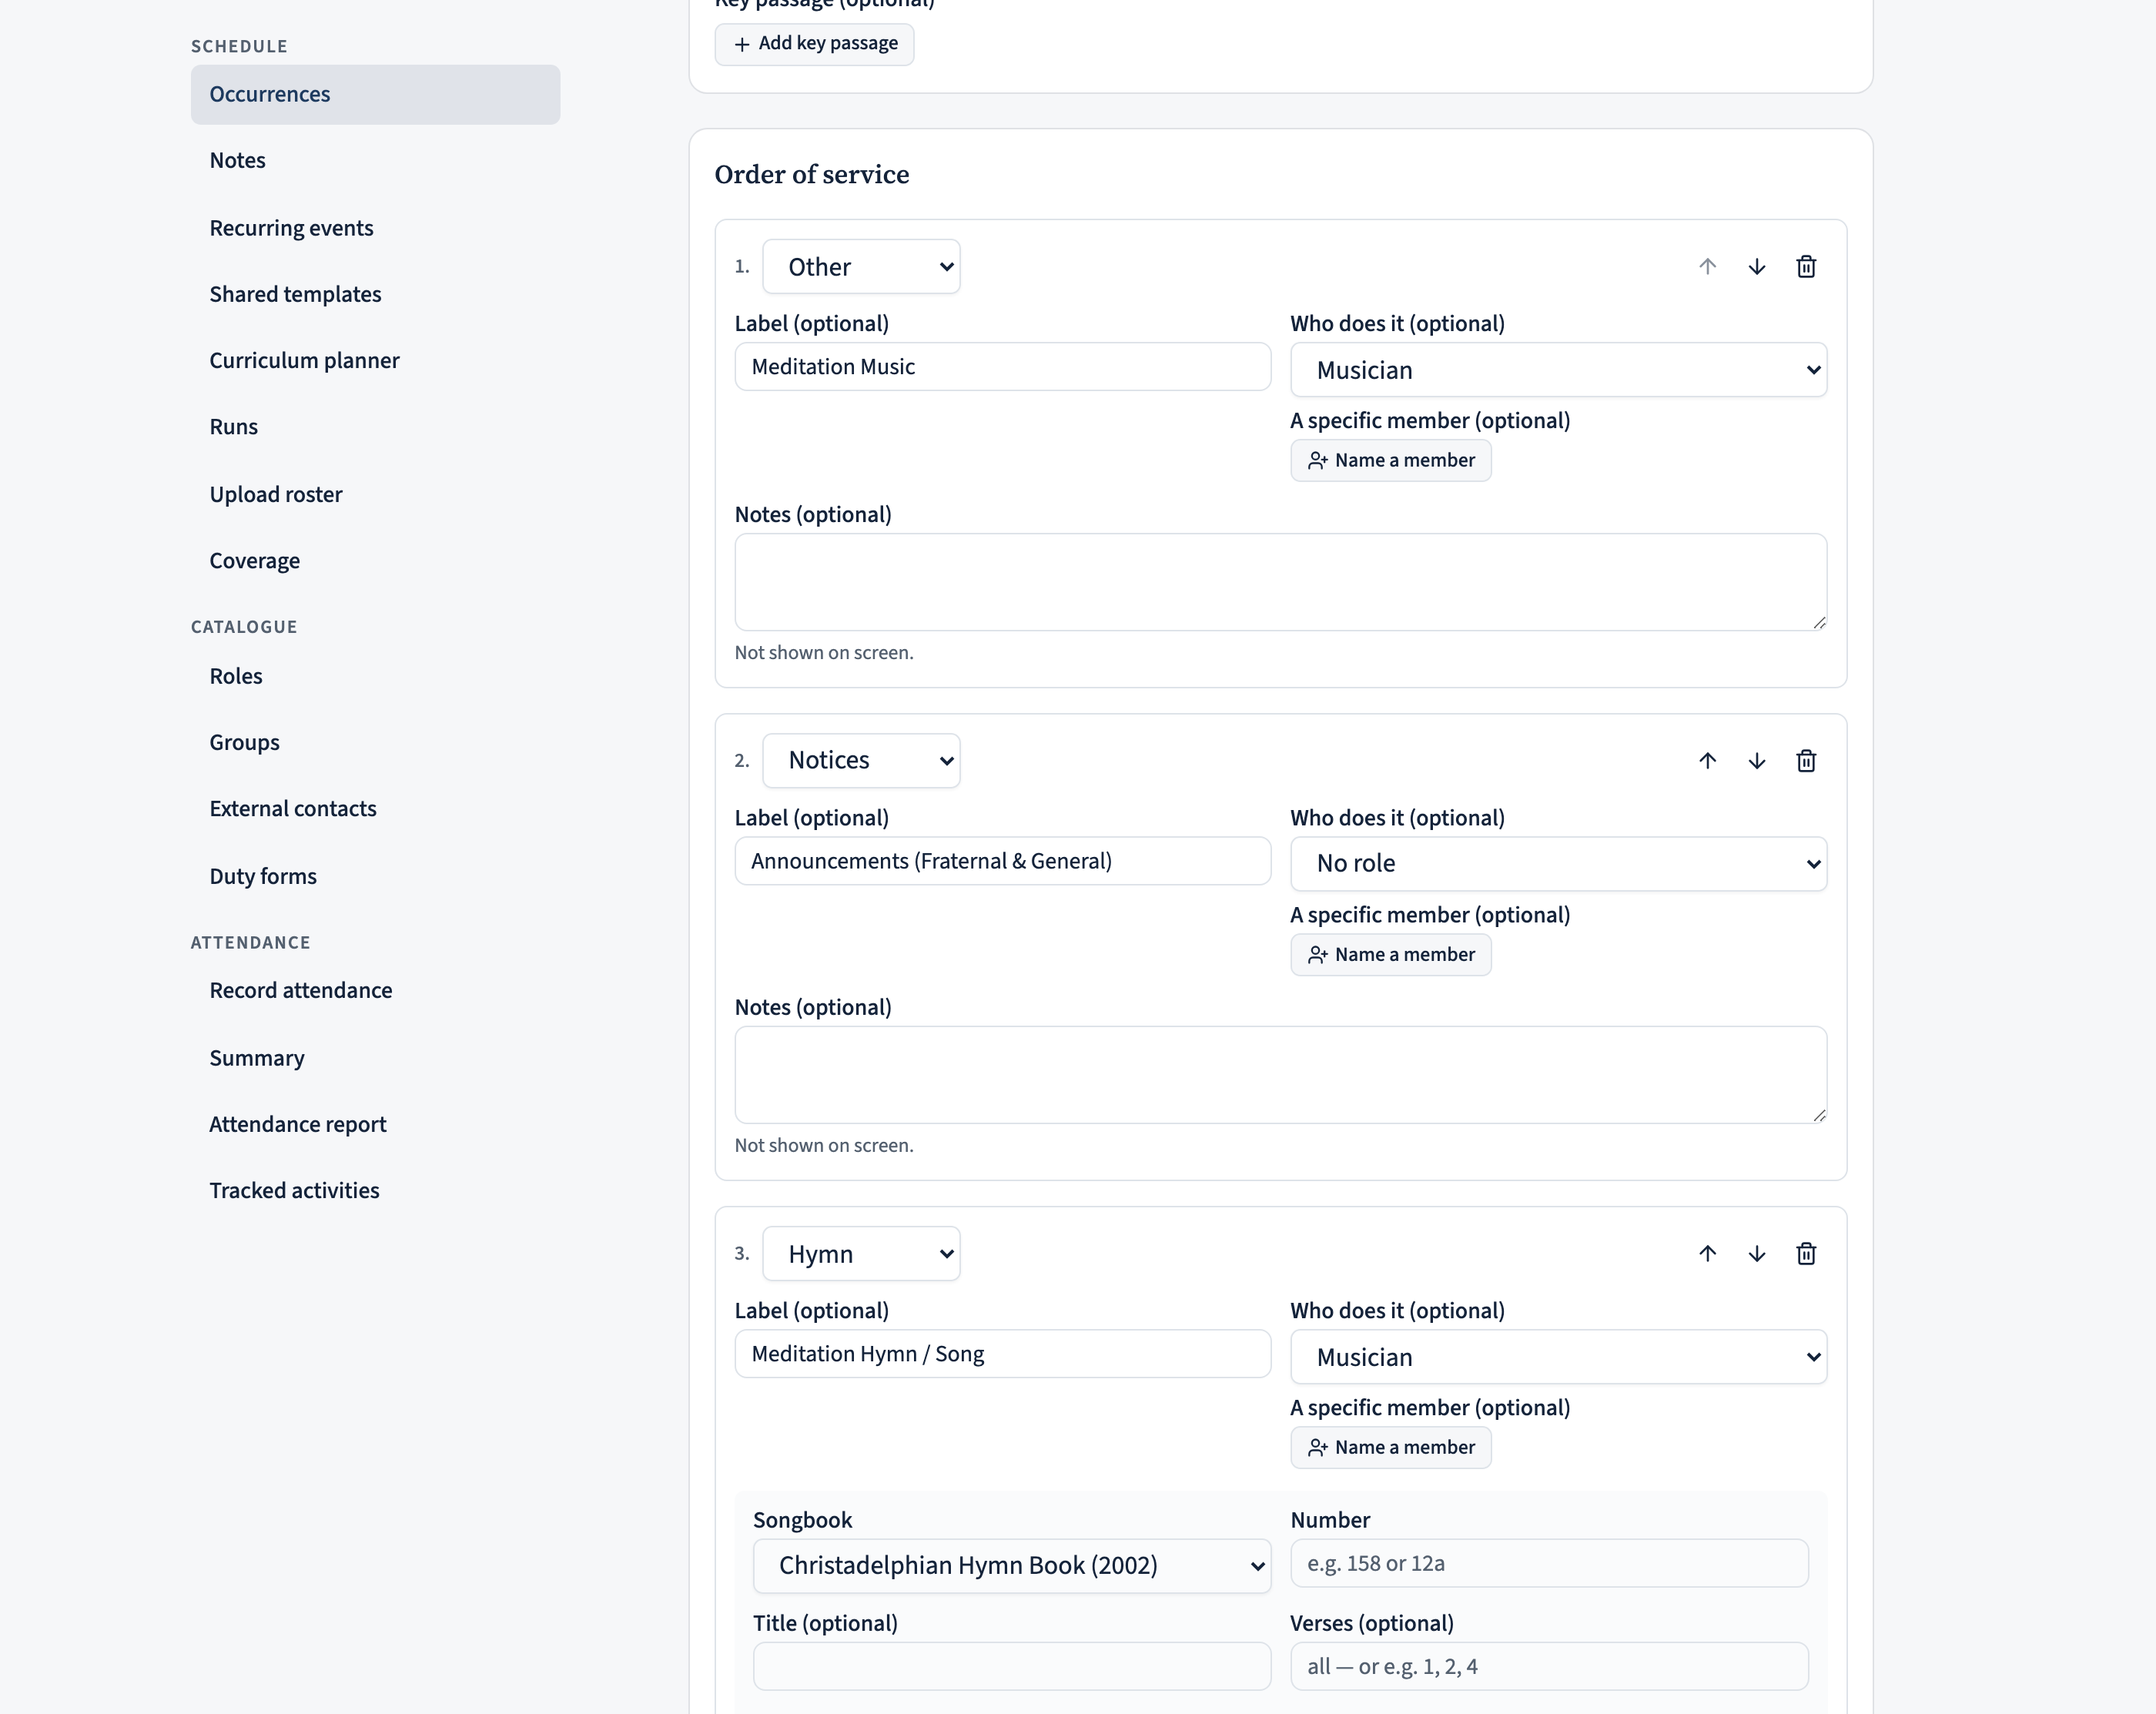Move item 2 Notices up

tap(1707, 761)
